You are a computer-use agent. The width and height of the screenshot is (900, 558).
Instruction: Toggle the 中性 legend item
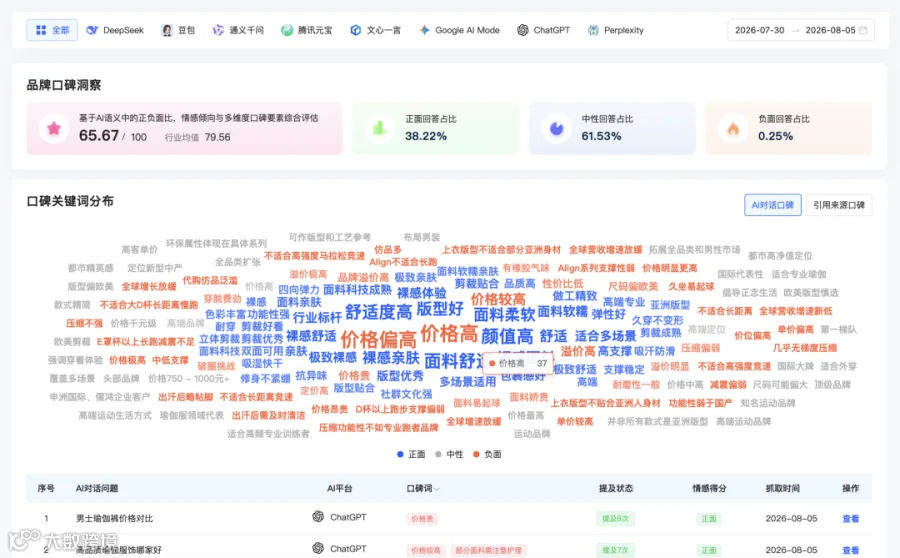coord(449,454)
